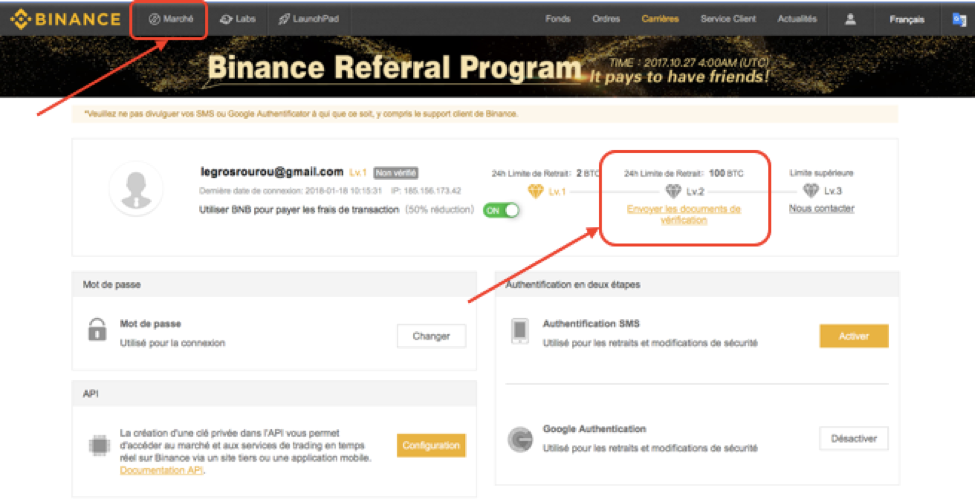Image resolution: width=975 pixels, height=499 pixels.
Task: Click the Binance logo
Action: pyautogui.click(x=65, y=19)
